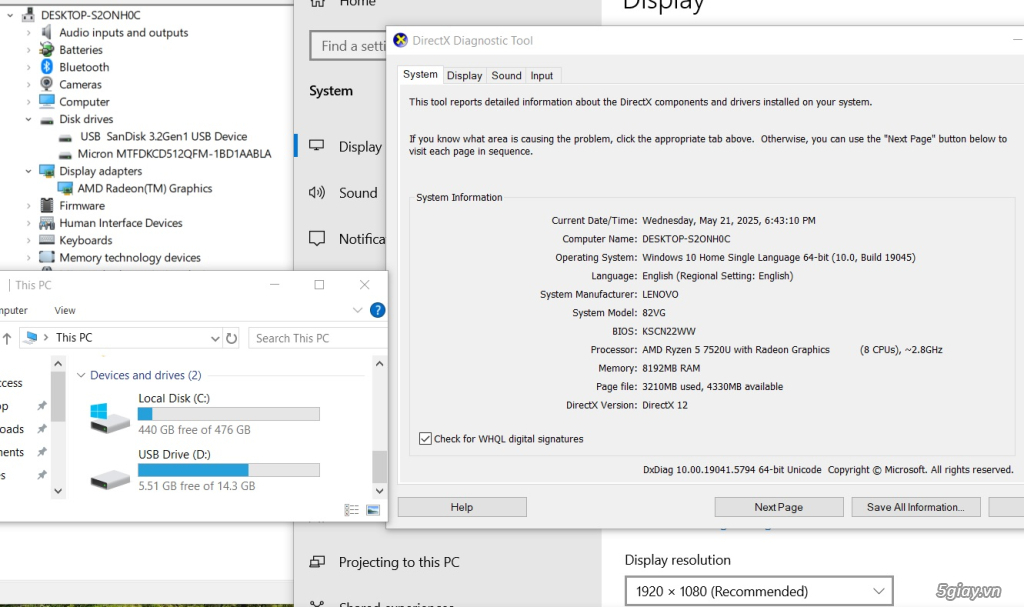
Task: Click the Firmware chip icon
Action: coord(46,205)
